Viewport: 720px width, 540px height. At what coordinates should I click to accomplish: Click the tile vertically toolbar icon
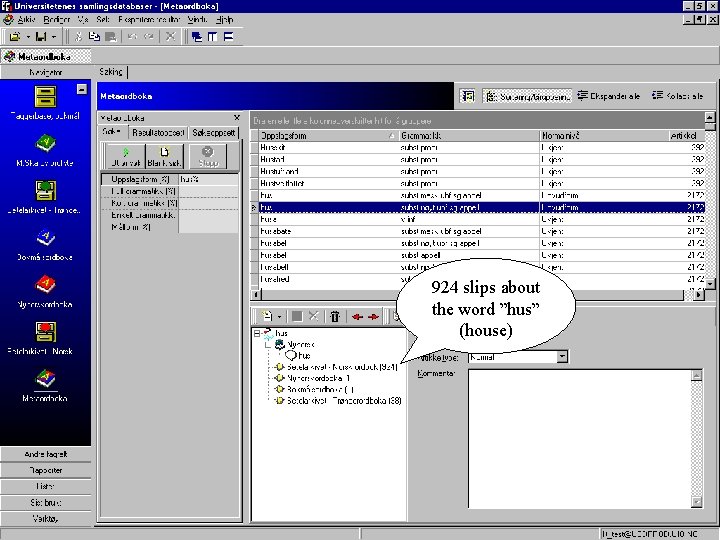(x=212, y=36)
